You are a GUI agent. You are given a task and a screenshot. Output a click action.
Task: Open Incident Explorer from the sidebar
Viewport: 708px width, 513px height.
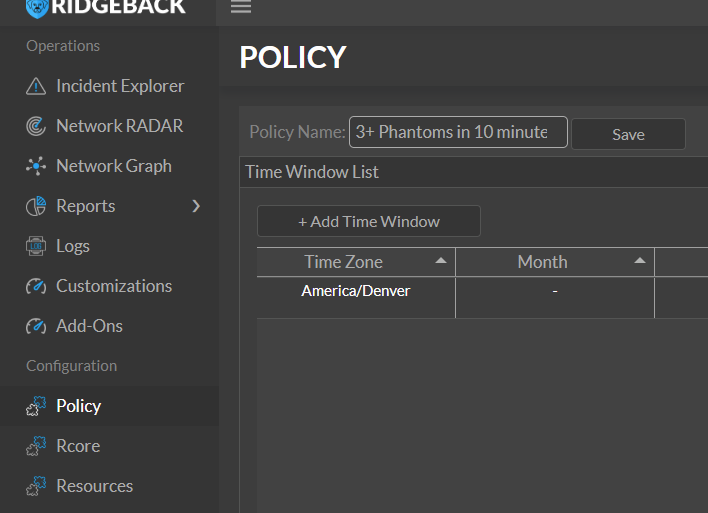[120, 86]
